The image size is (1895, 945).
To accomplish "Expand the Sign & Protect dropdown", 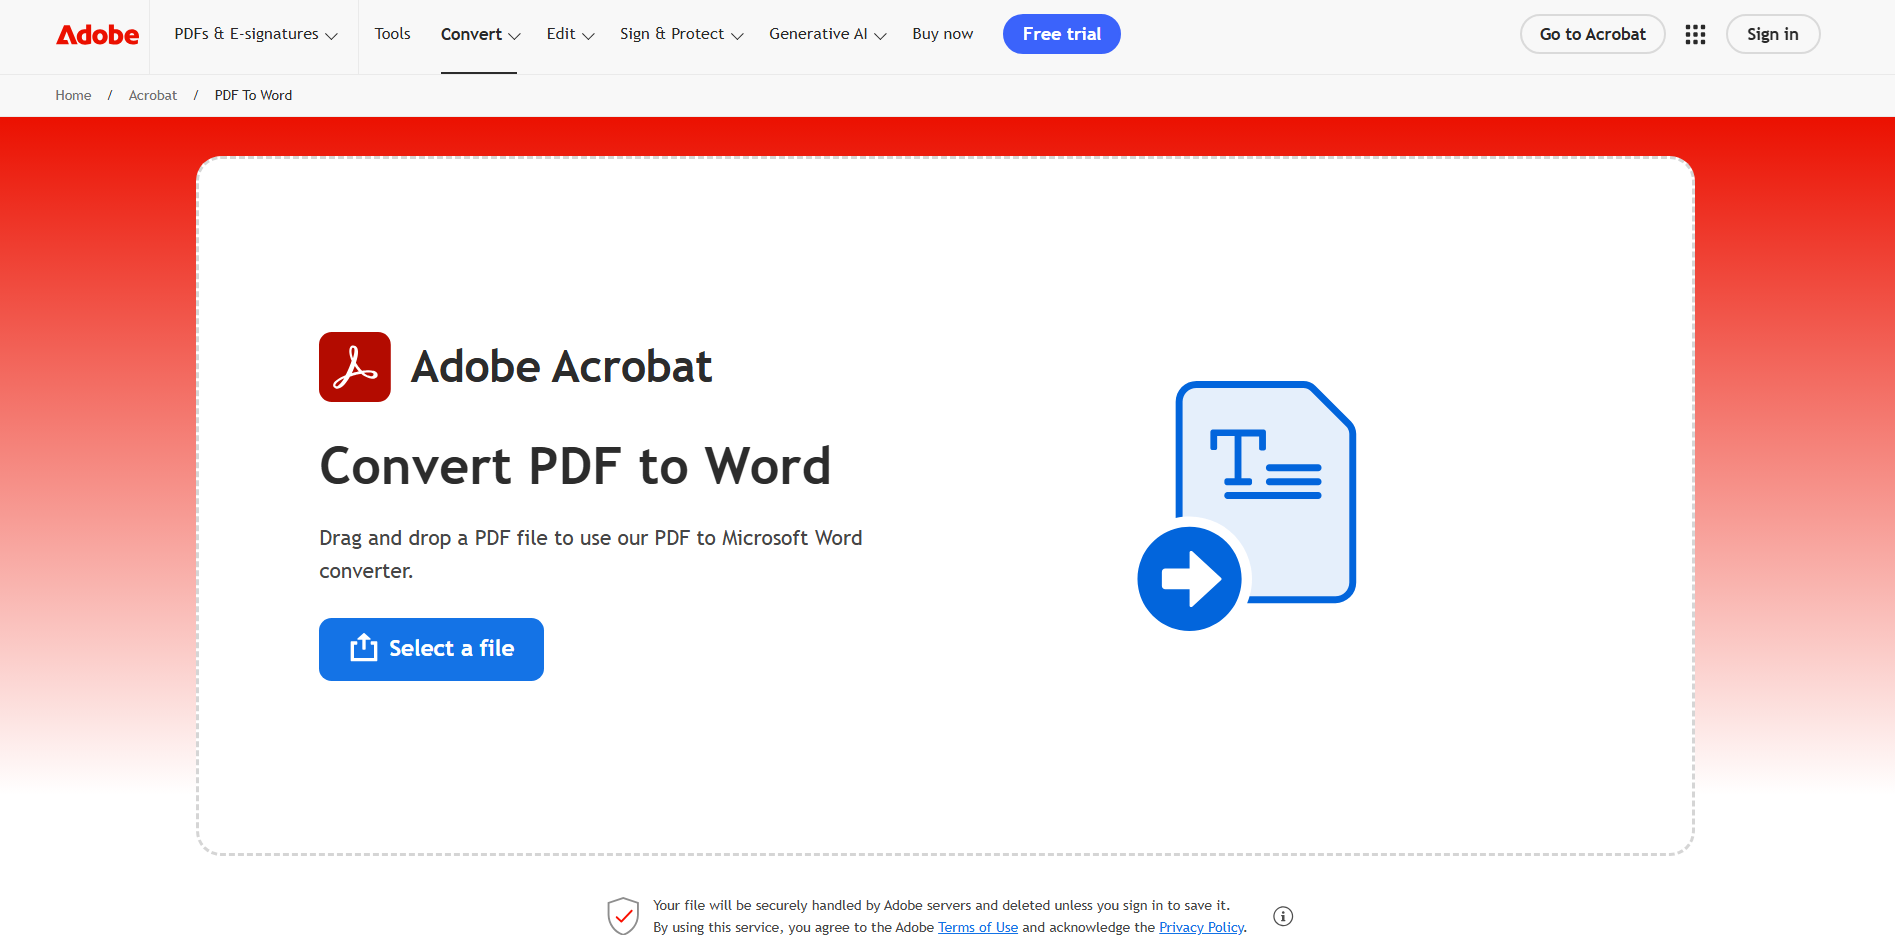I will tap(681, 34).
